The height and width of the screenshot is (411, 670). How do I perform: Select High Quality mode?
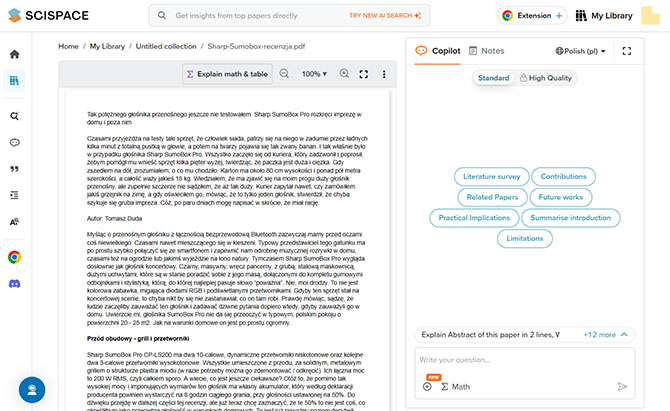[x=546, y=78]
